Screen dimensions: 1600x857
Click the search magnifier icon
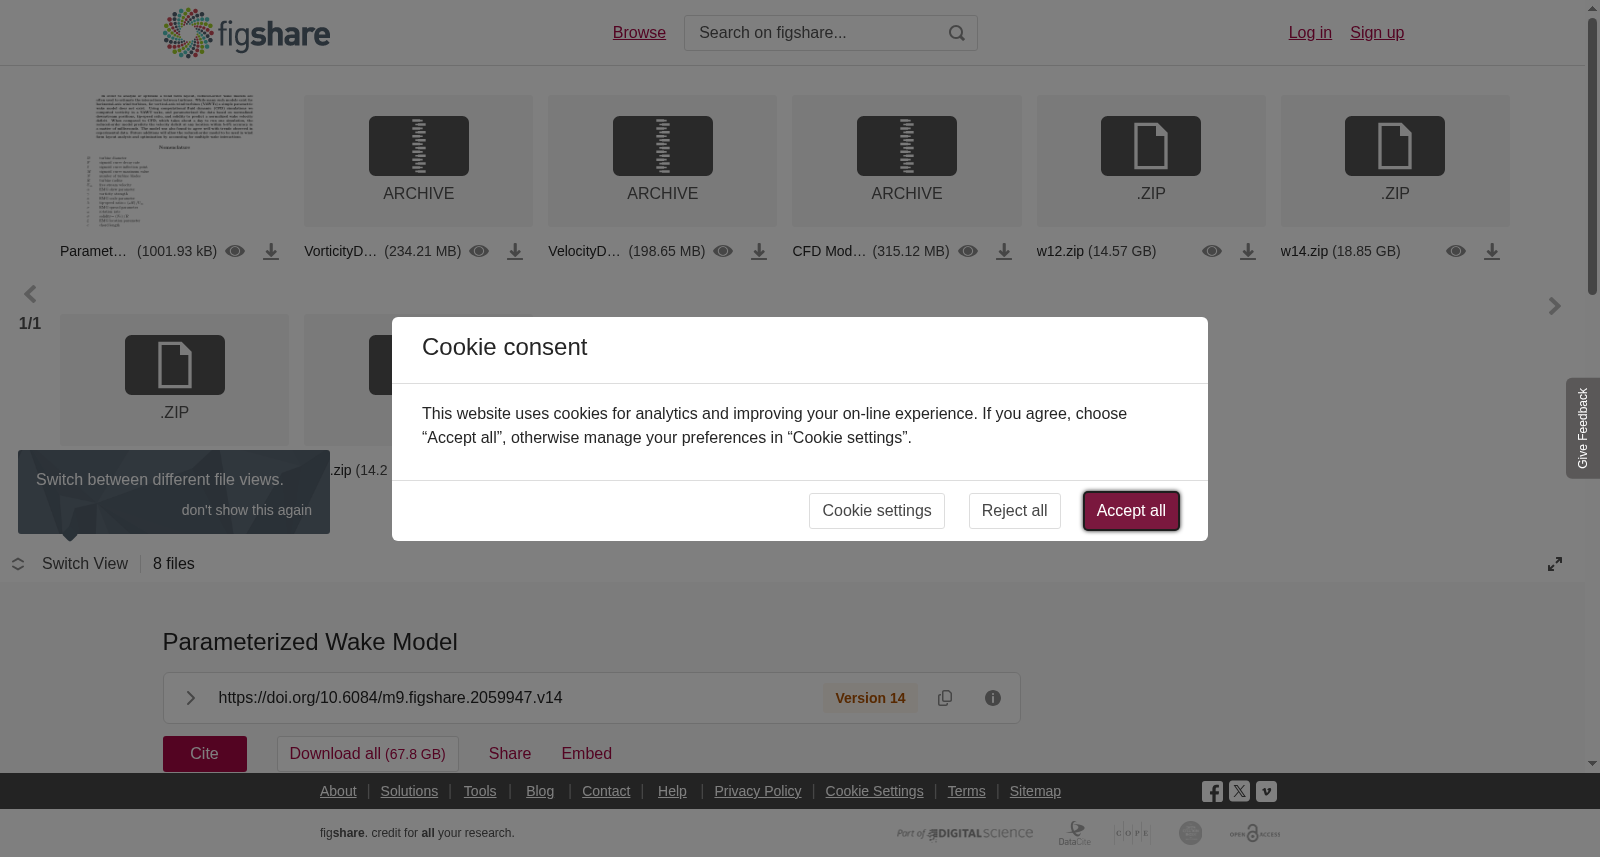[x=957, y=33]
